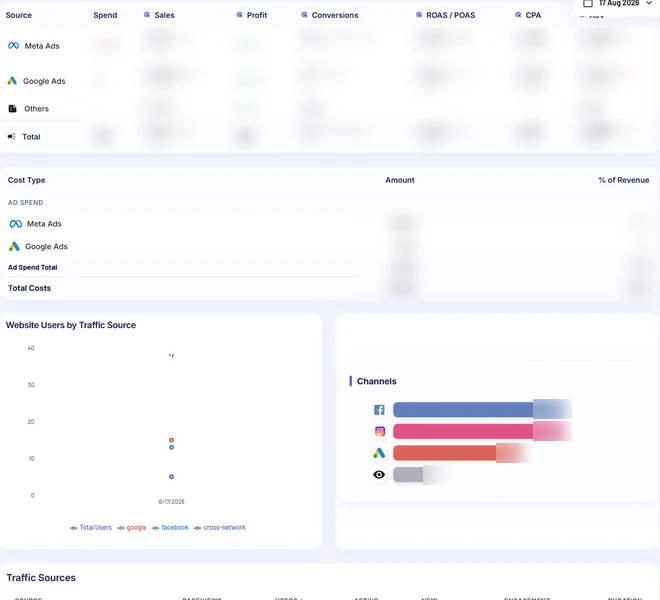The height and width of the screenshot is (600, 660).
Task: Click the cross-network data point on chart
Action: point(171,477)
